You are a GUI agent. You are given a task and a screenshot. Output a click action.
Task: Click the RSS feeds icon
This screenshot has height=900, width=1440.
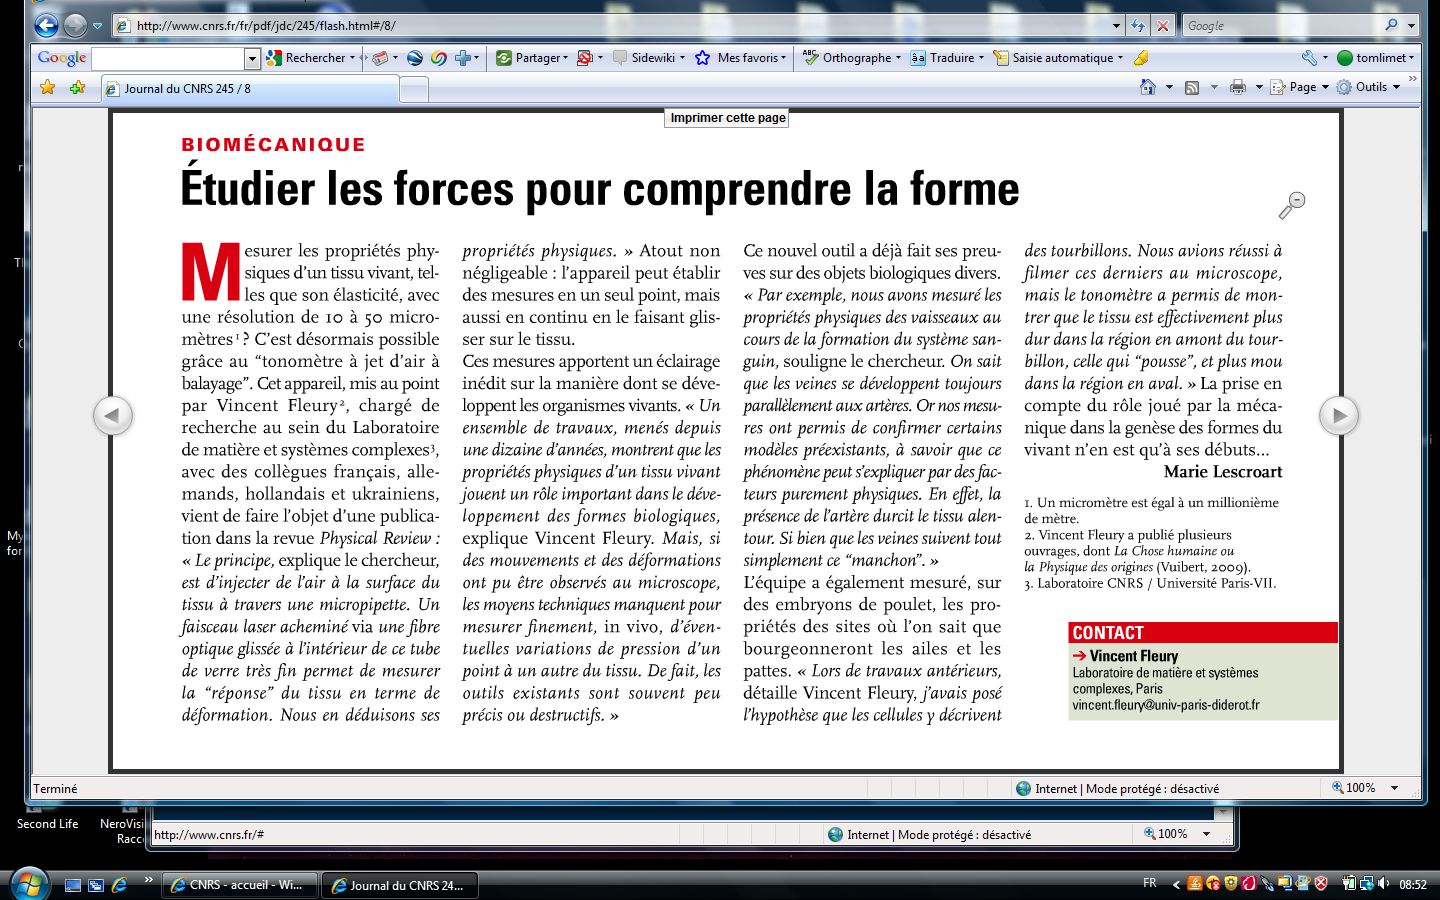tap(1192, 87)
